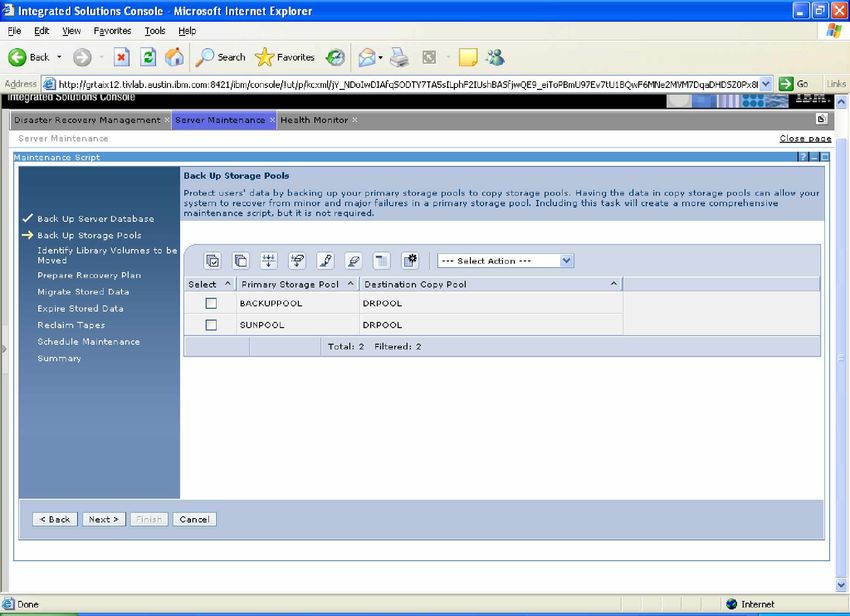Open the Help menu

point(187,31)
